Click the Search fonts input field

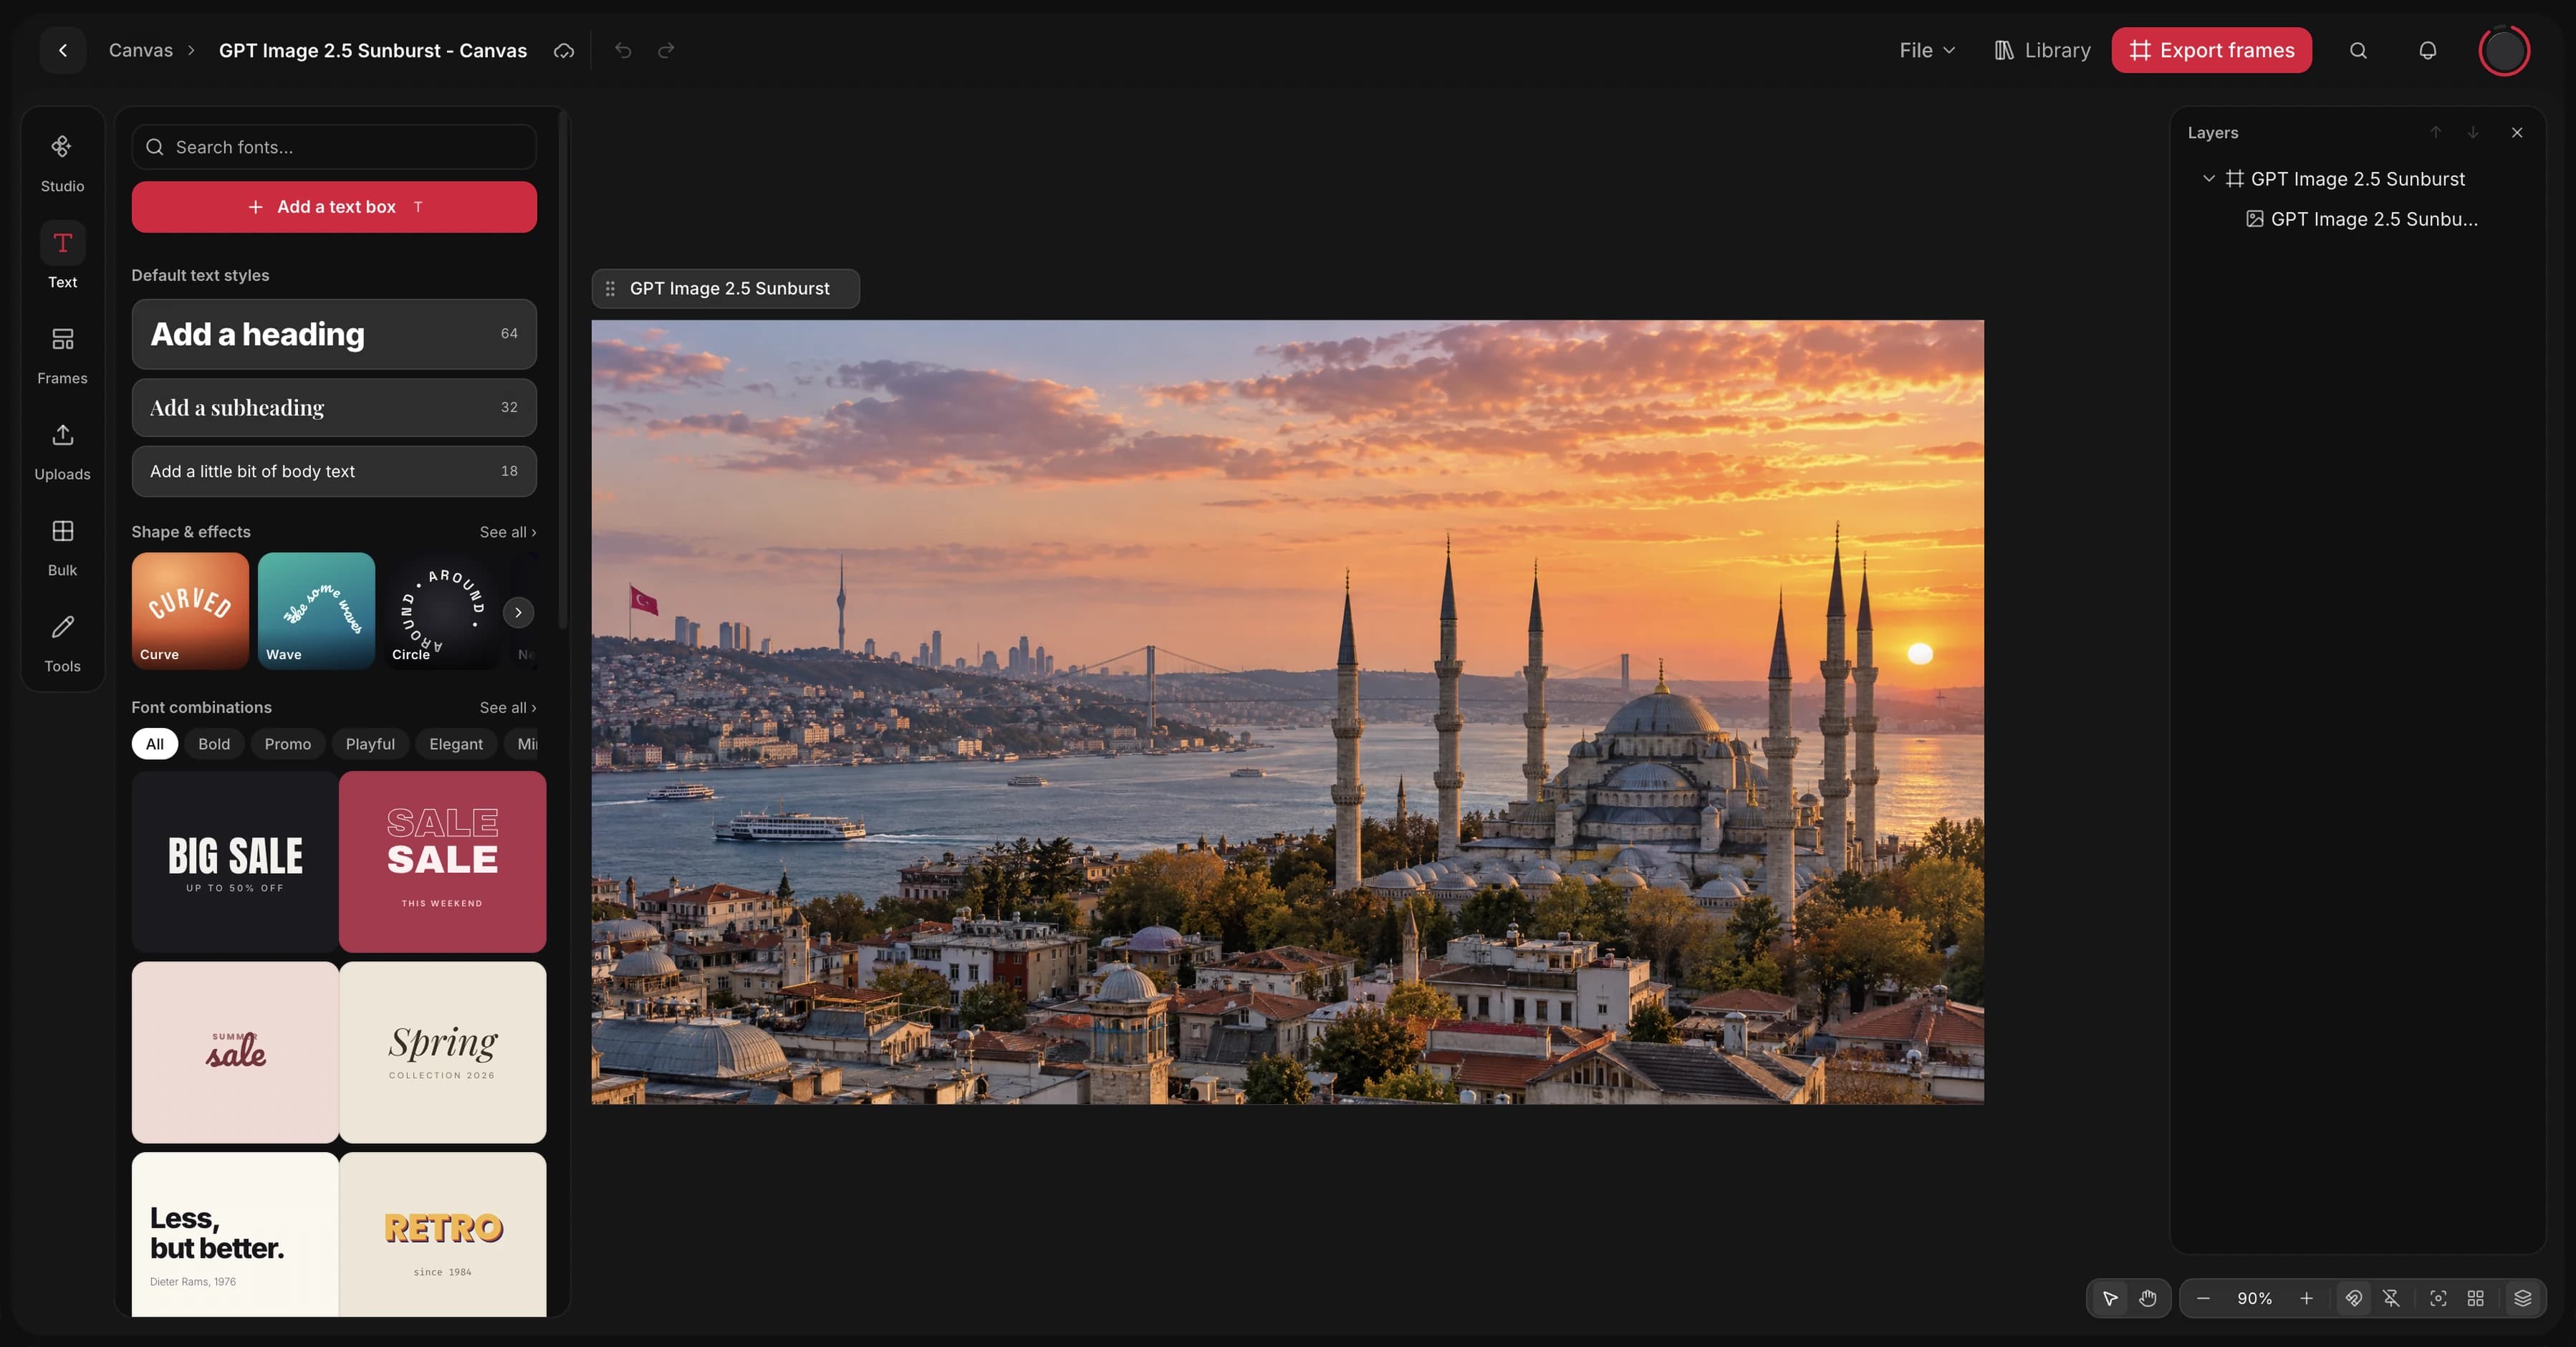[x=334, y=147]
